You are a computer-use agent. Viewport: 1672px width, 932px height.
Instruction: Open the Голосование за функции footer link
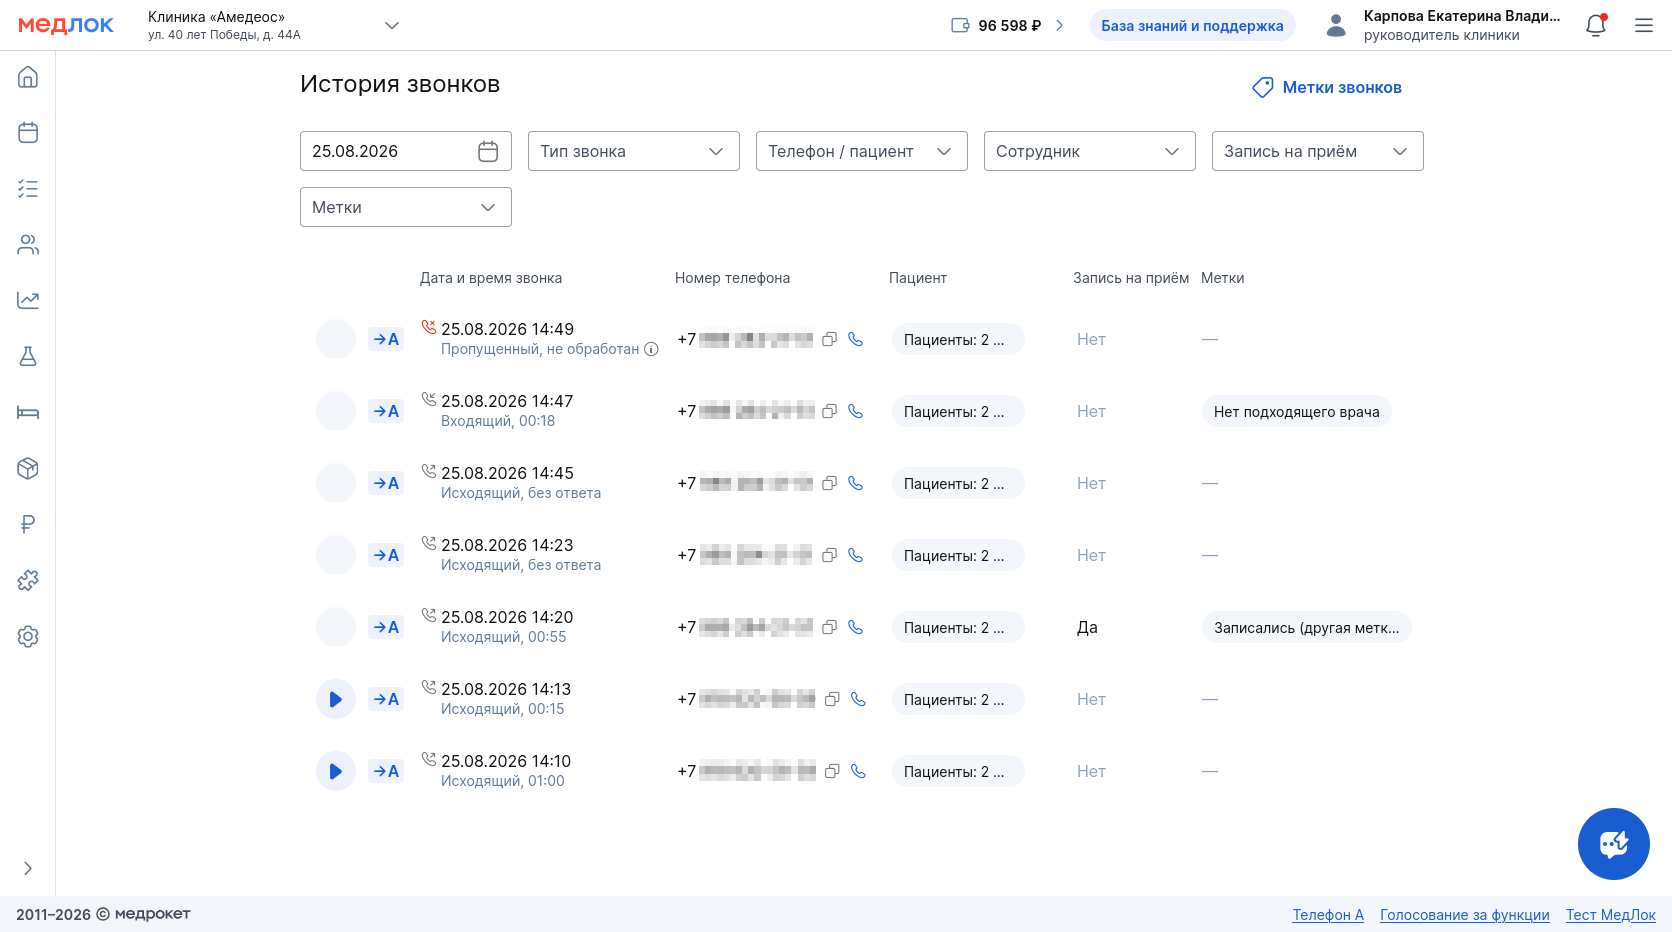click(1464, 915)
